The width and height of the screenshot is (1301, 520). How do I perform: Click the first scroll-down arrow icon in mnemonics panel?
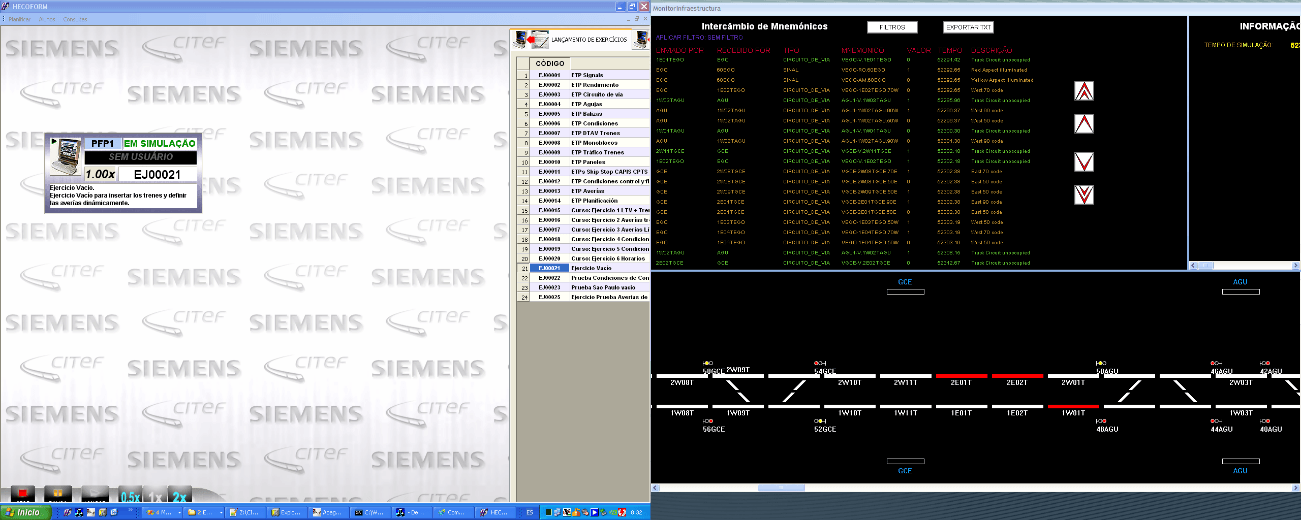coord(1083,162)
